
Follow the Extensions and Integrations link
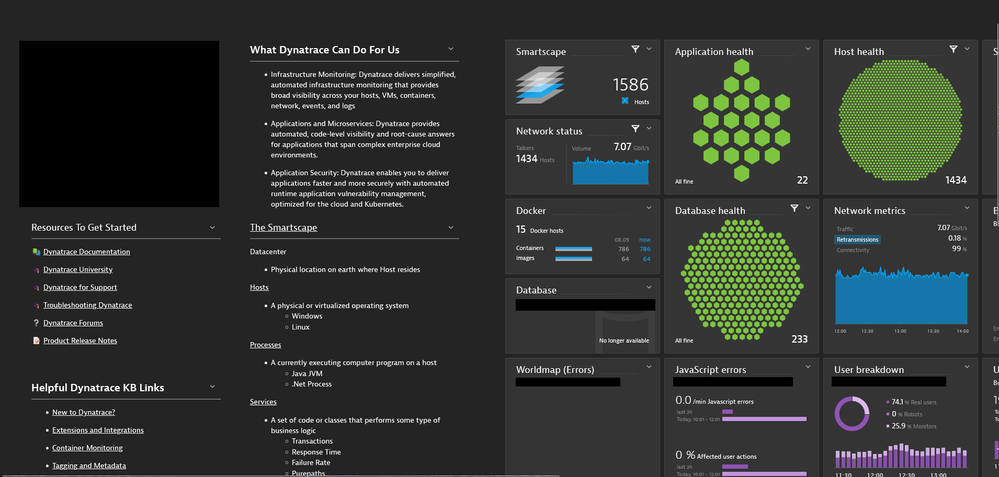point(98,430)
